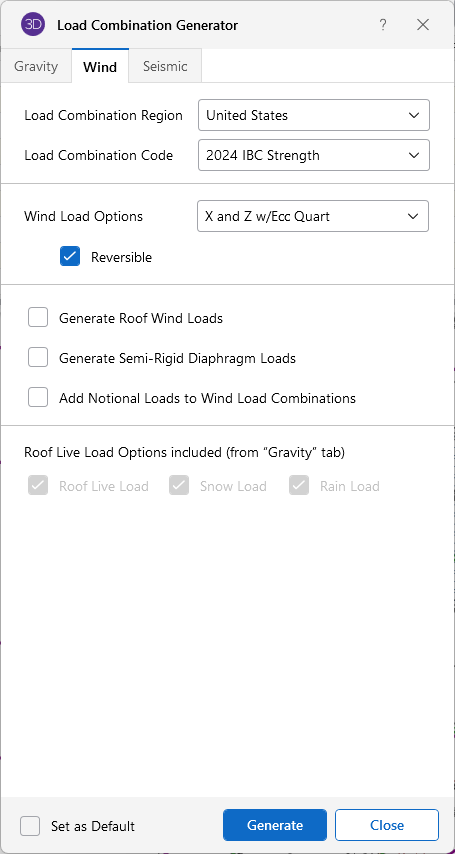455x854 pixels.
Task: Check Add Notional Loads to Wind Combinations
Action: point(38,398)
